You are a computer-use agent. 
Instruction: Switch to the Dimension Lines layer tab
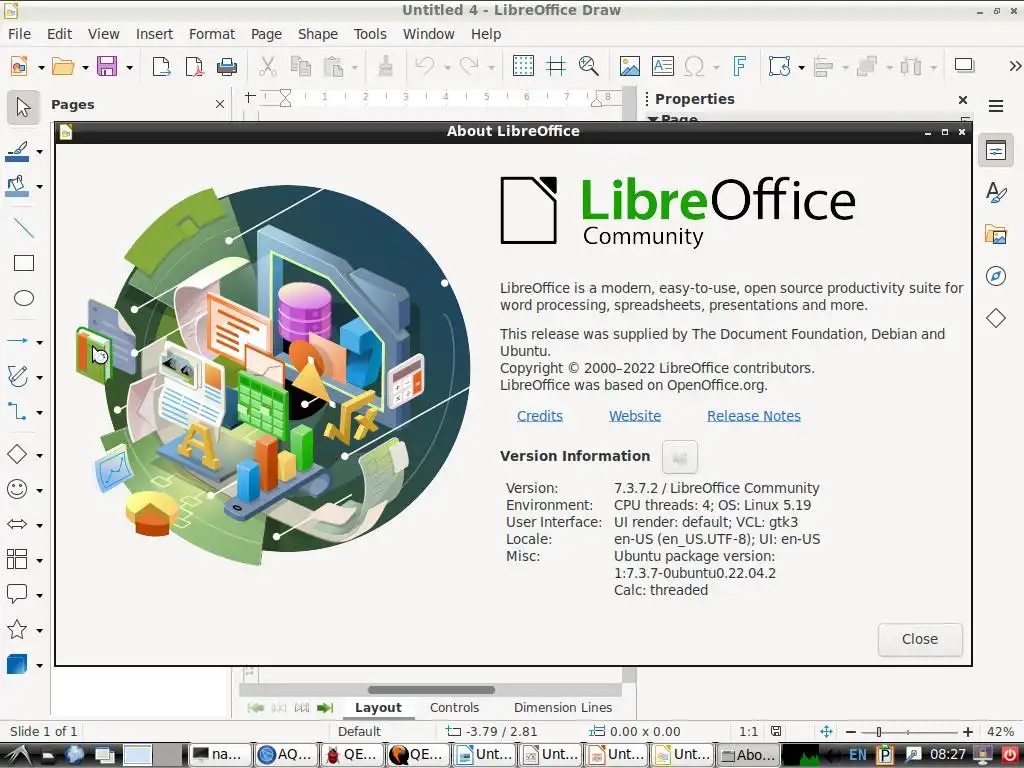(x=563, y=707)
